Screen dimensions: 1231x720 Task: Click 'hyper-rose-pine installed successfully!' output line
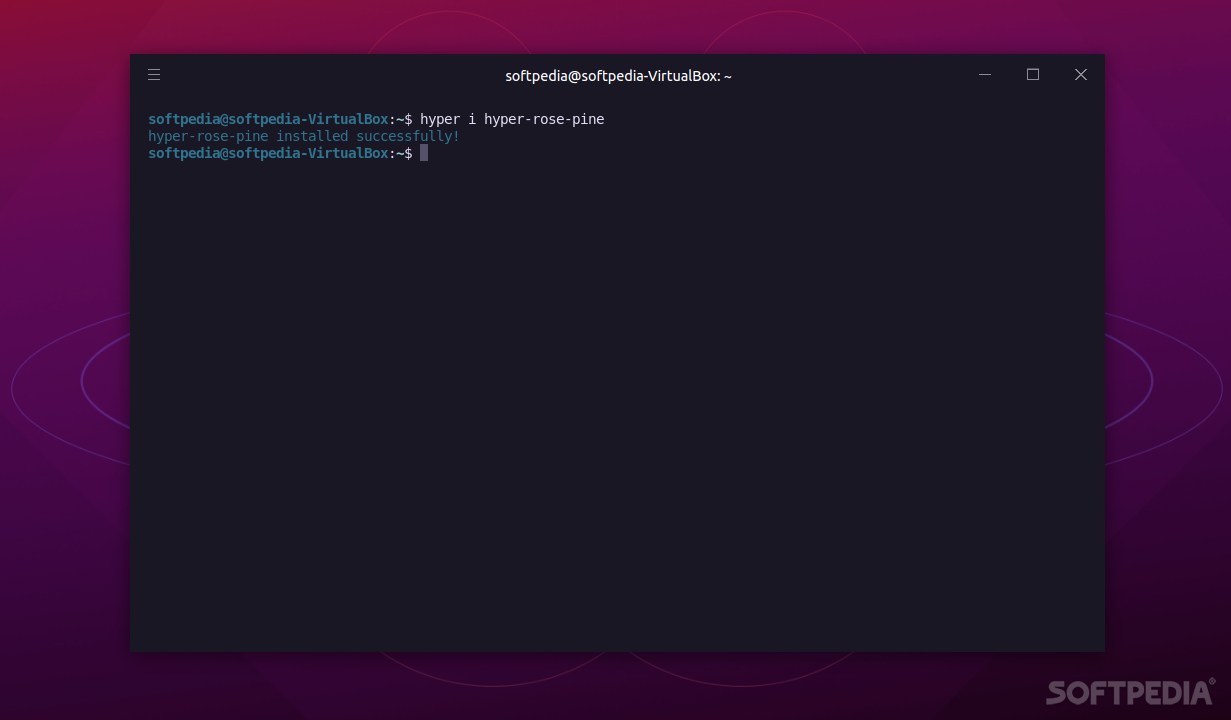click(x=304, y=136)
